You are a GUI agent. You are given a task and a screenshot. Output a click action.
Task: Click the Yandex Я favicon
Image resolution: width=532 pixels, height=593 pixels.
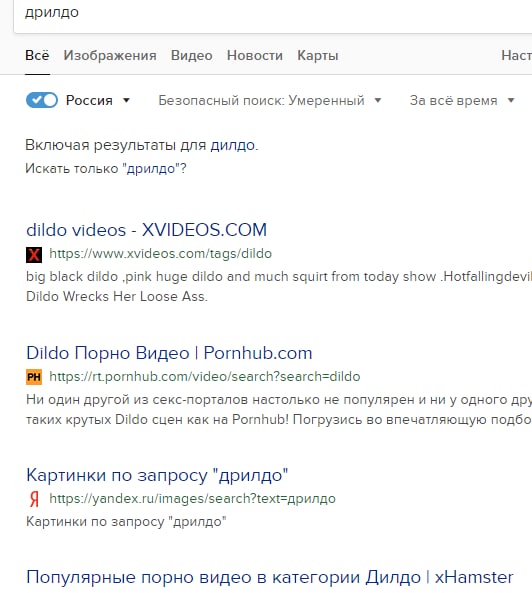coord(34,499)
